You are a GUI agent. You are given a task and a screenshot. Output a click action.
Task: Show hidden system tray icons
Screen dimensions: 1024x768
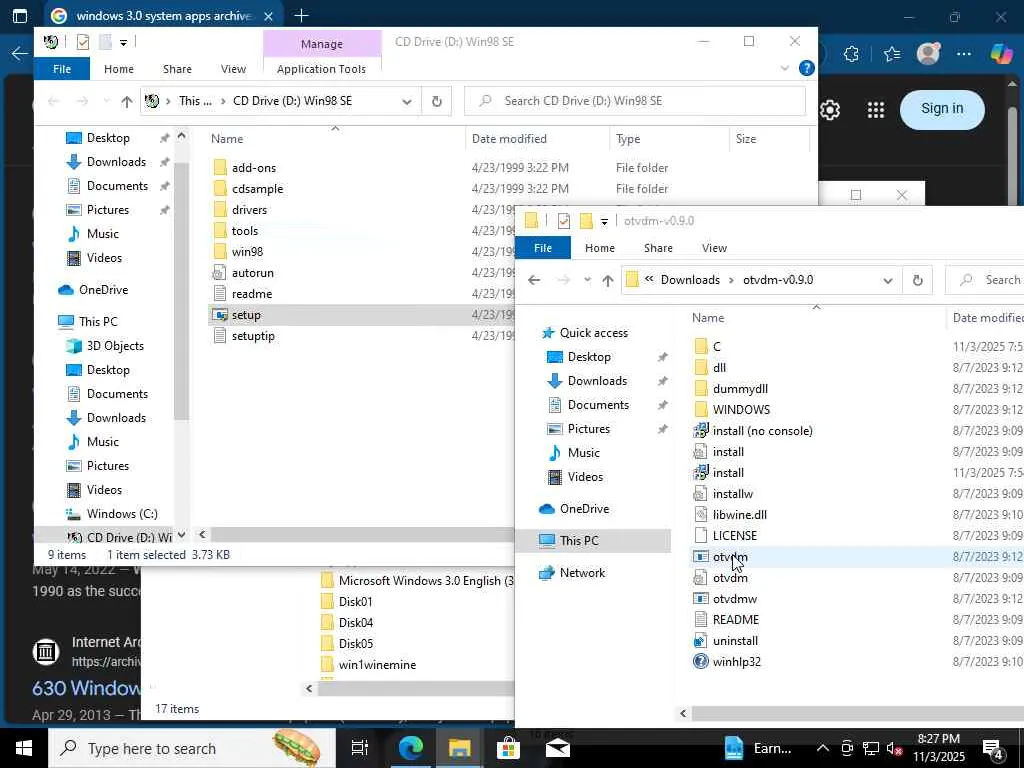(x=822, y=748)
